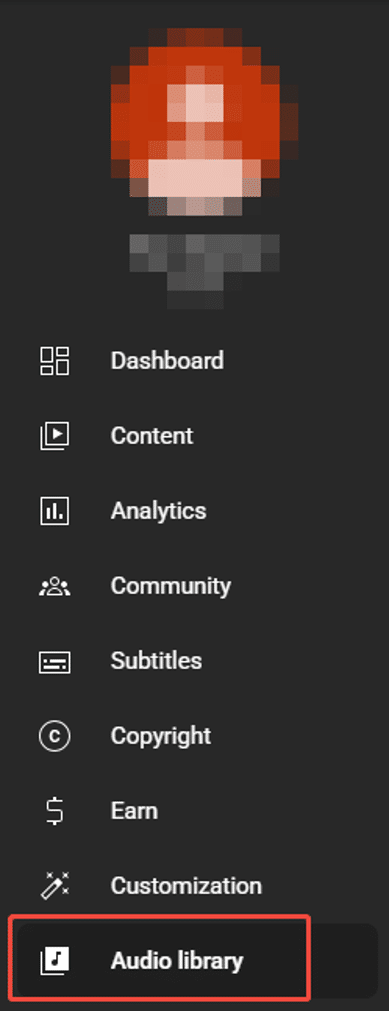
Task: Click the Audio library music note icon
Action: pos(55,961)
